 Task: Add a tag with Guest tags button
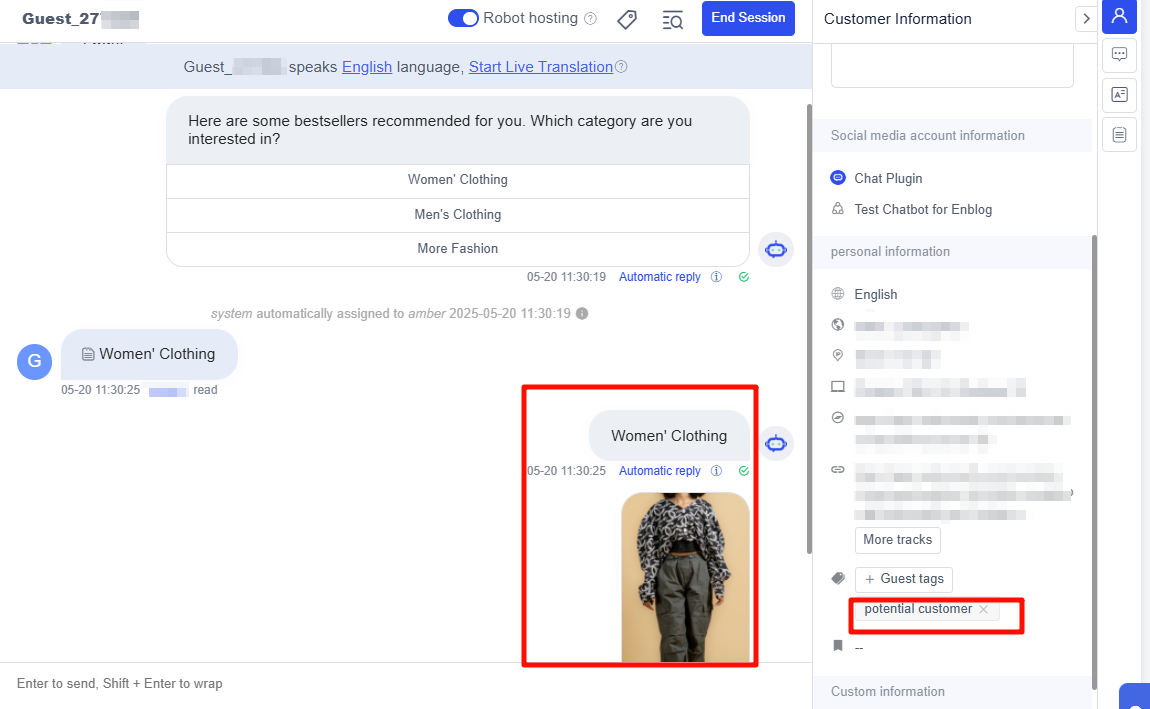pos(904,579)
